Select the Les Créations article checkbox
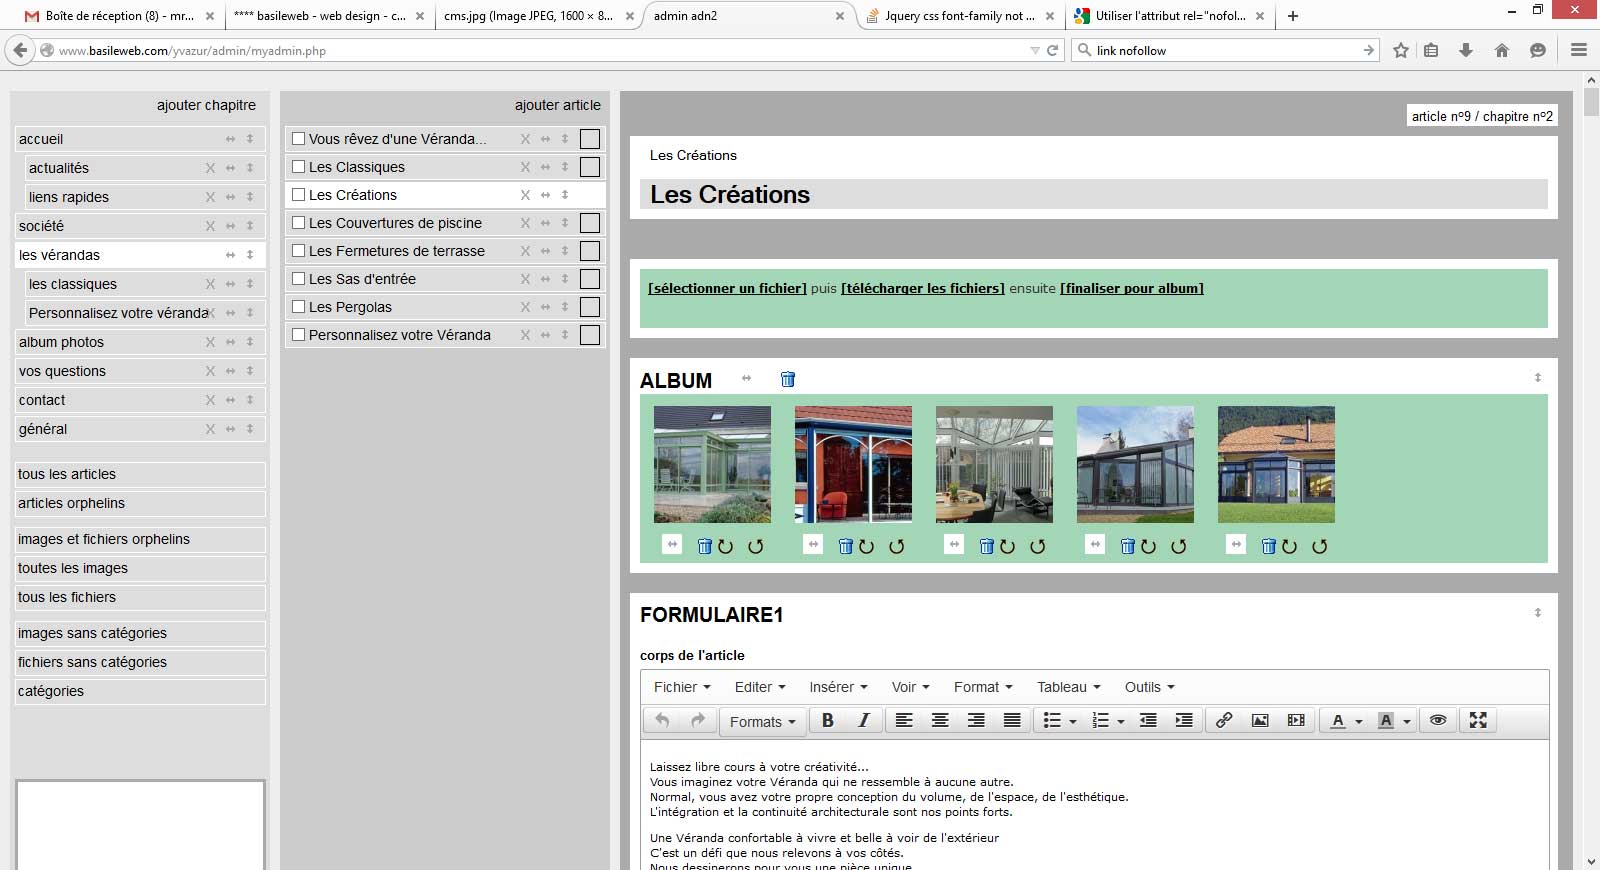1600x870 pixels. point(298,195)
